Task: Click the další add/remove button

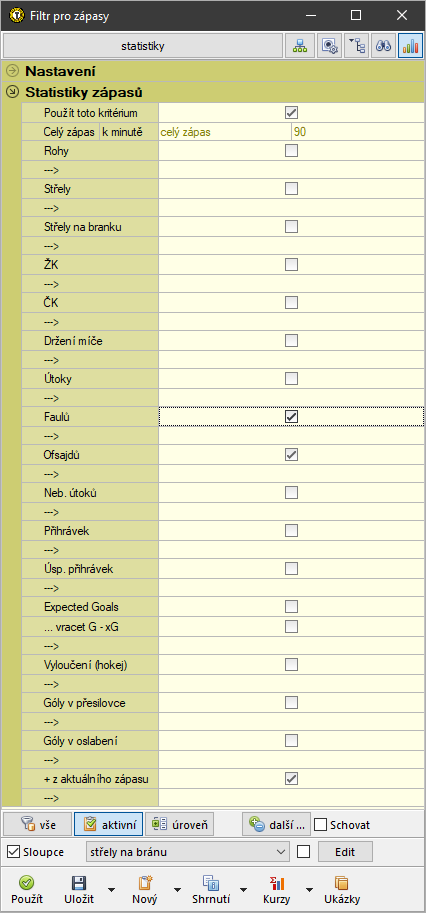Action: [x=276, y=824]
